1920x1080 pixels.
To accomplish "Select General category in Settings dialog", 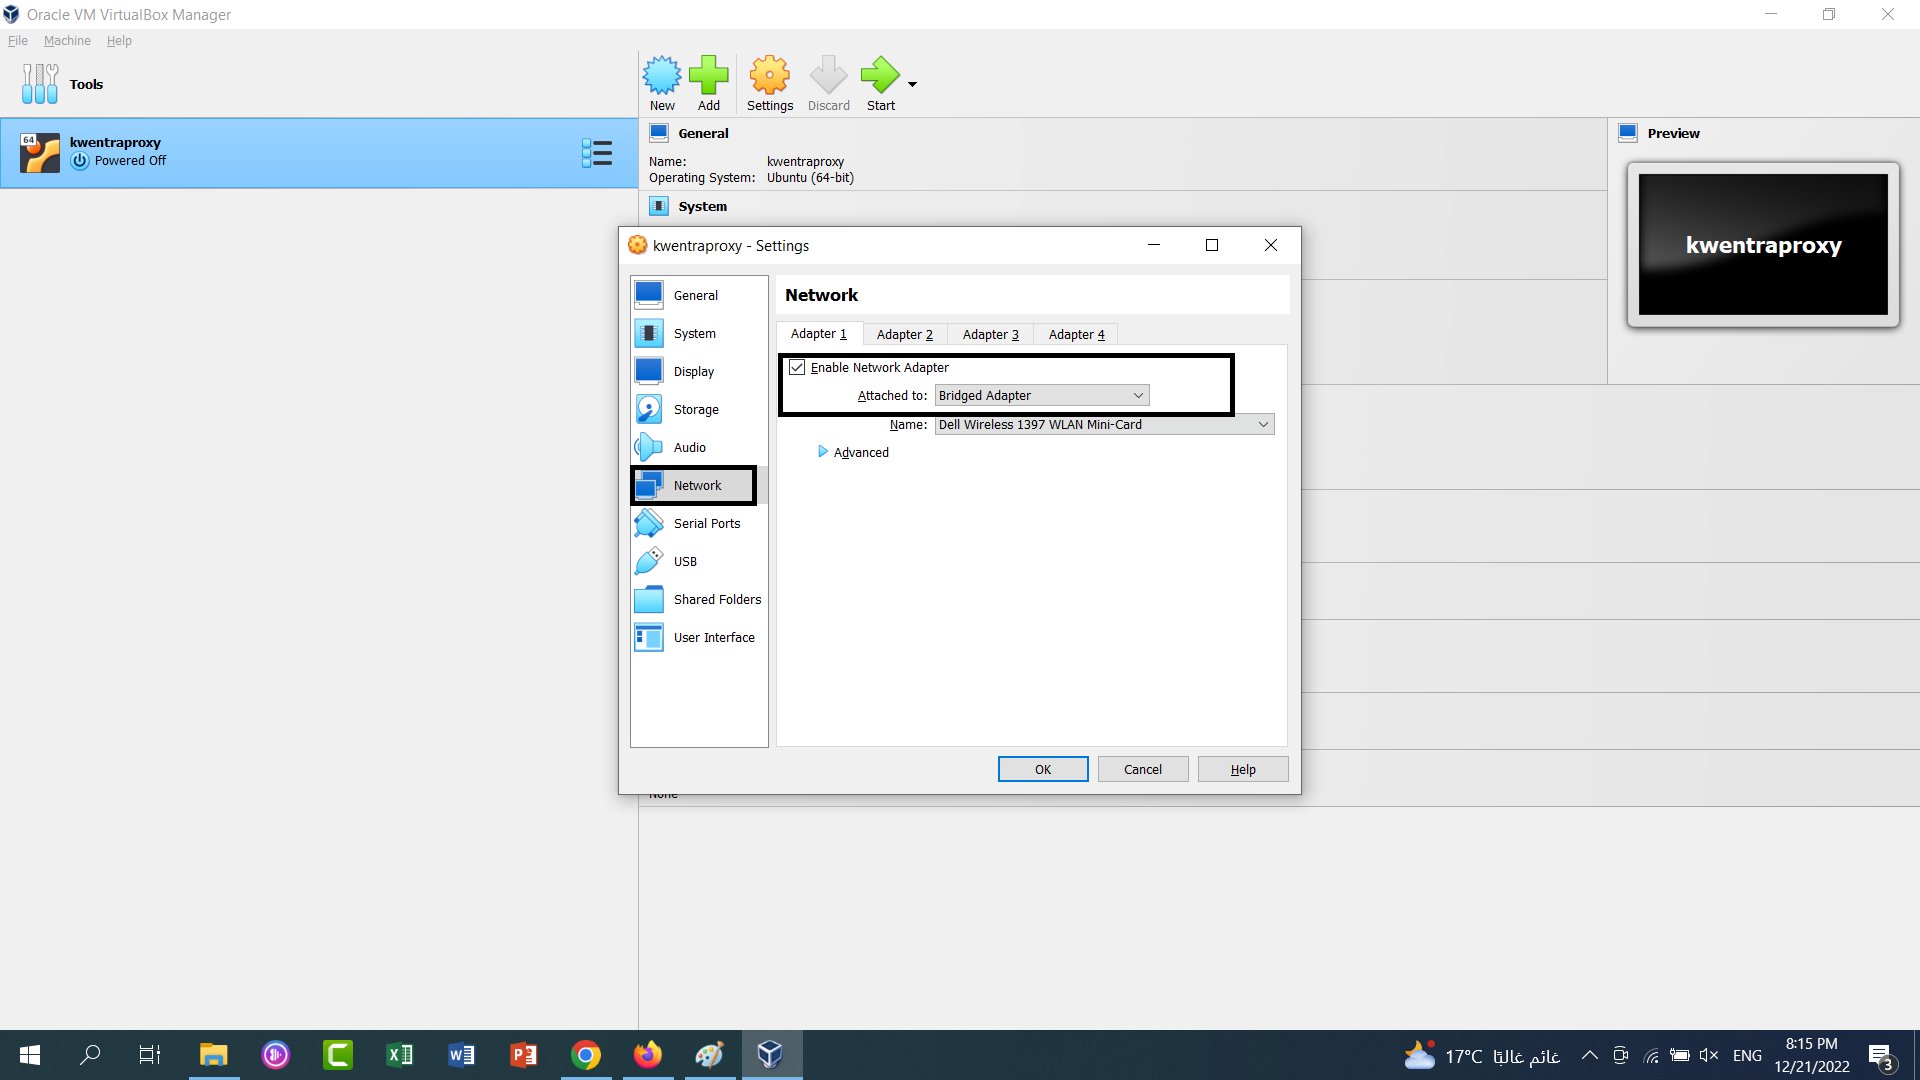I will click(698, 295).
